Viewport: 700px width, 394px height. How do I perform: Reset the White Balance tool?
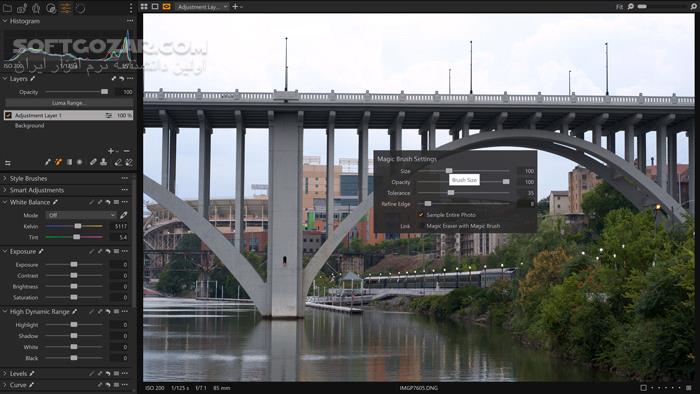[108, 202]
